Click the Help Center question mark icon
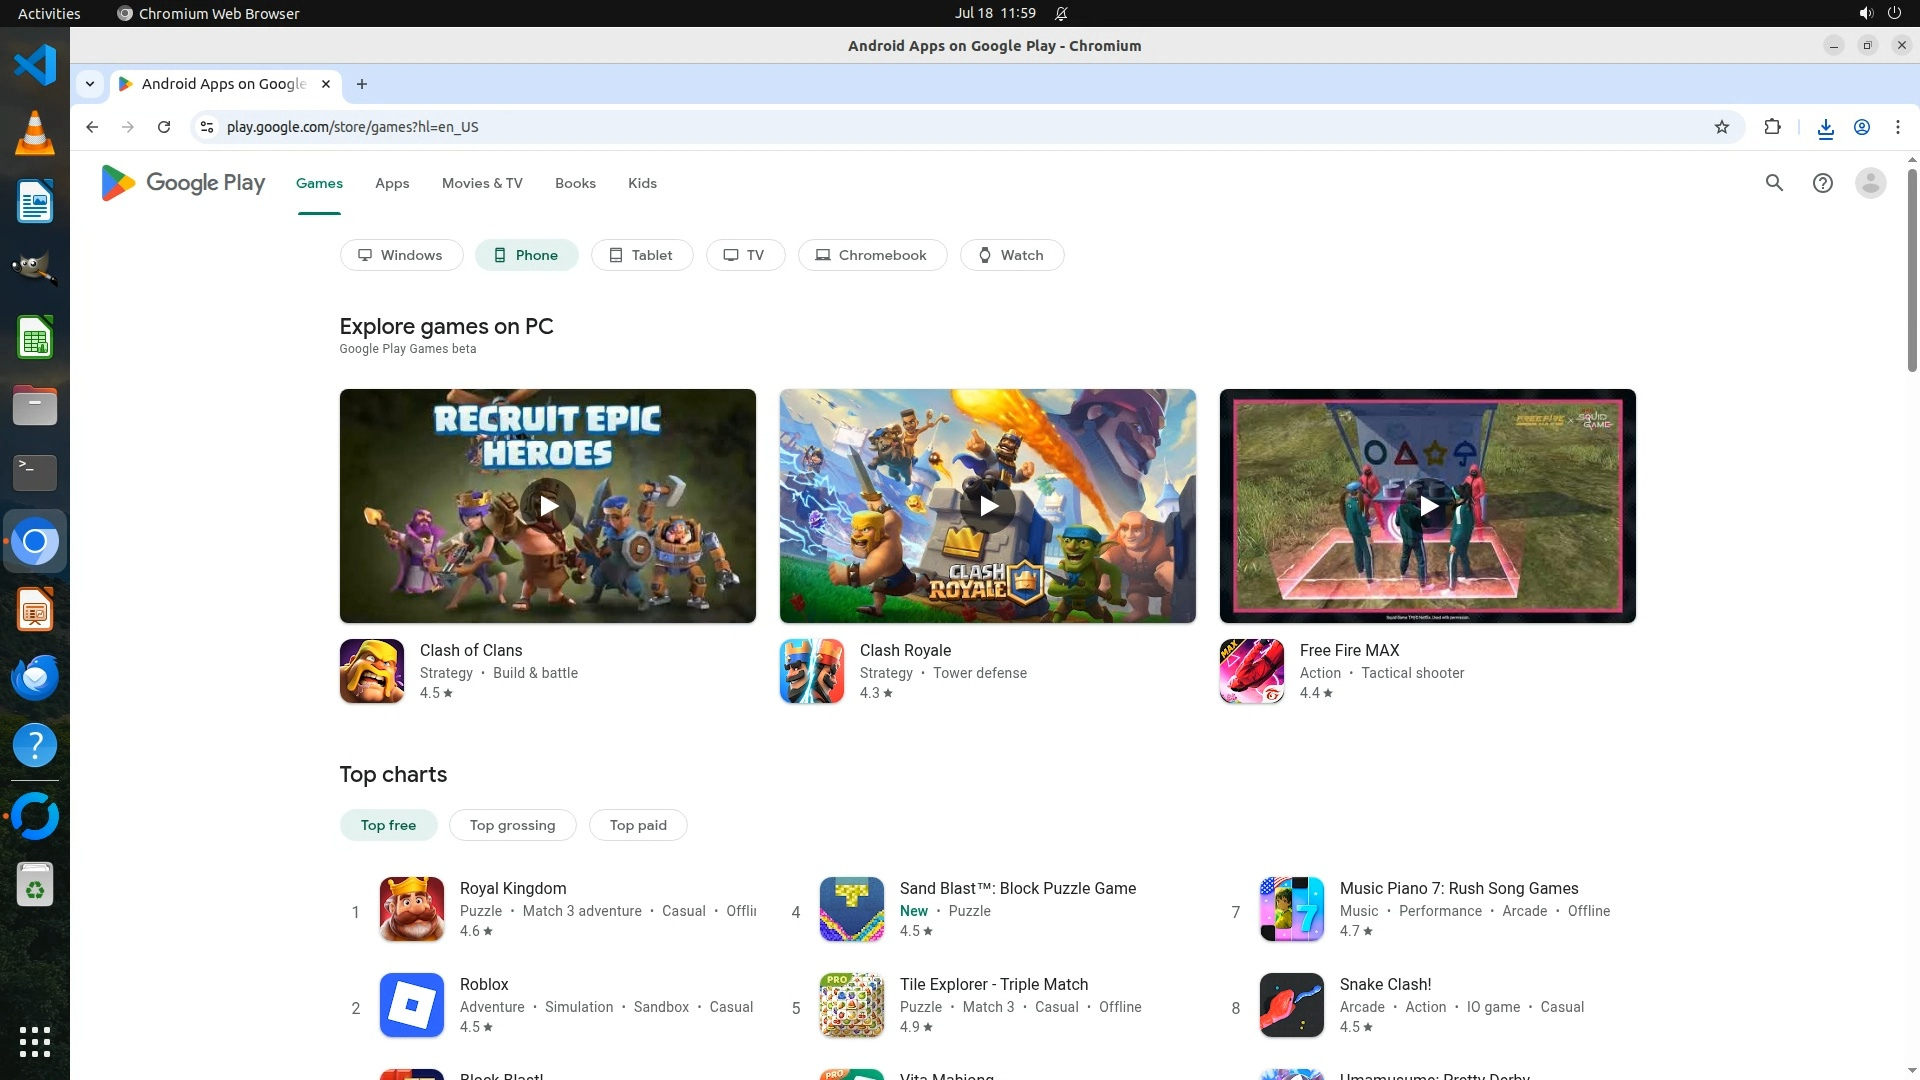This screenshot has height=1080, width=1920. 1822,183
